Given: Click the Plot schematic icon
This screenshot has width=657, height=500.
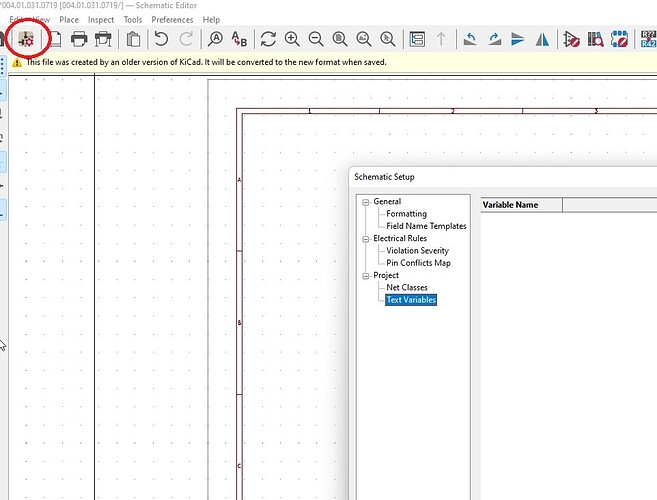Looking at the screenshot, I should click(103, 39).
